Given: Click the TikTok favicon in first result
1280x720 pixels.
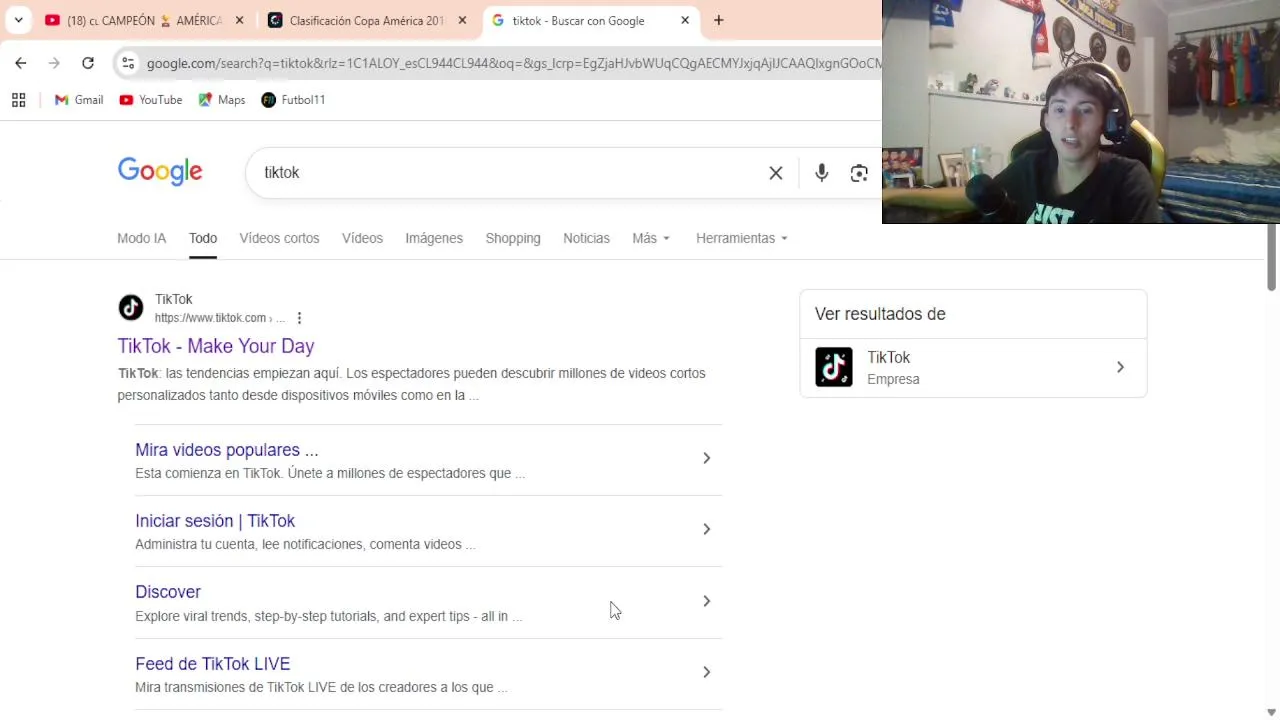Looking at the screenshot, I should [131, 308].
